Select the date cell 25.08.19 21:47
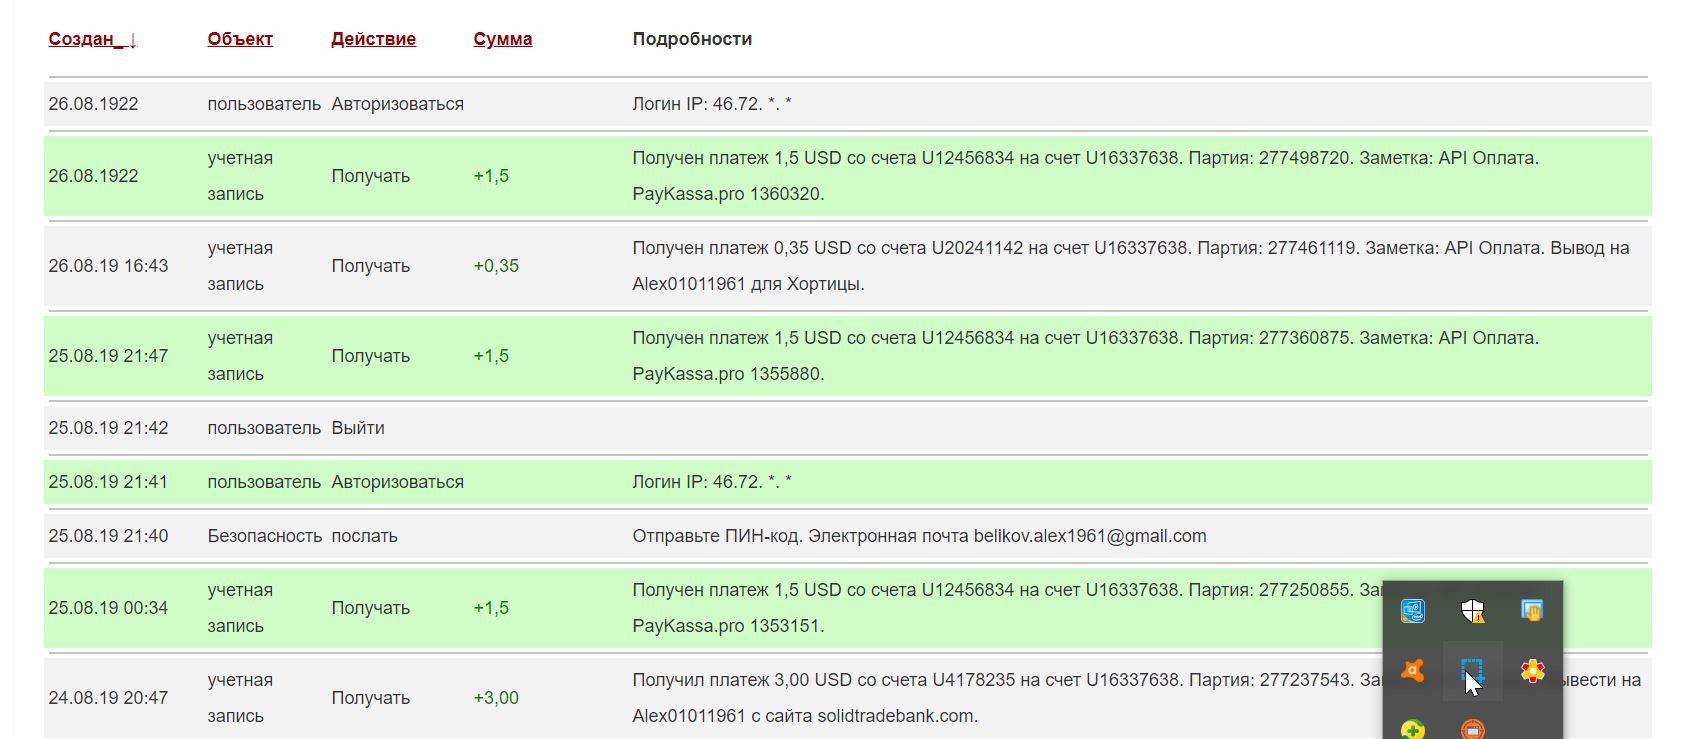Viewport: 1688px width, 739px height. coord(108,356)
